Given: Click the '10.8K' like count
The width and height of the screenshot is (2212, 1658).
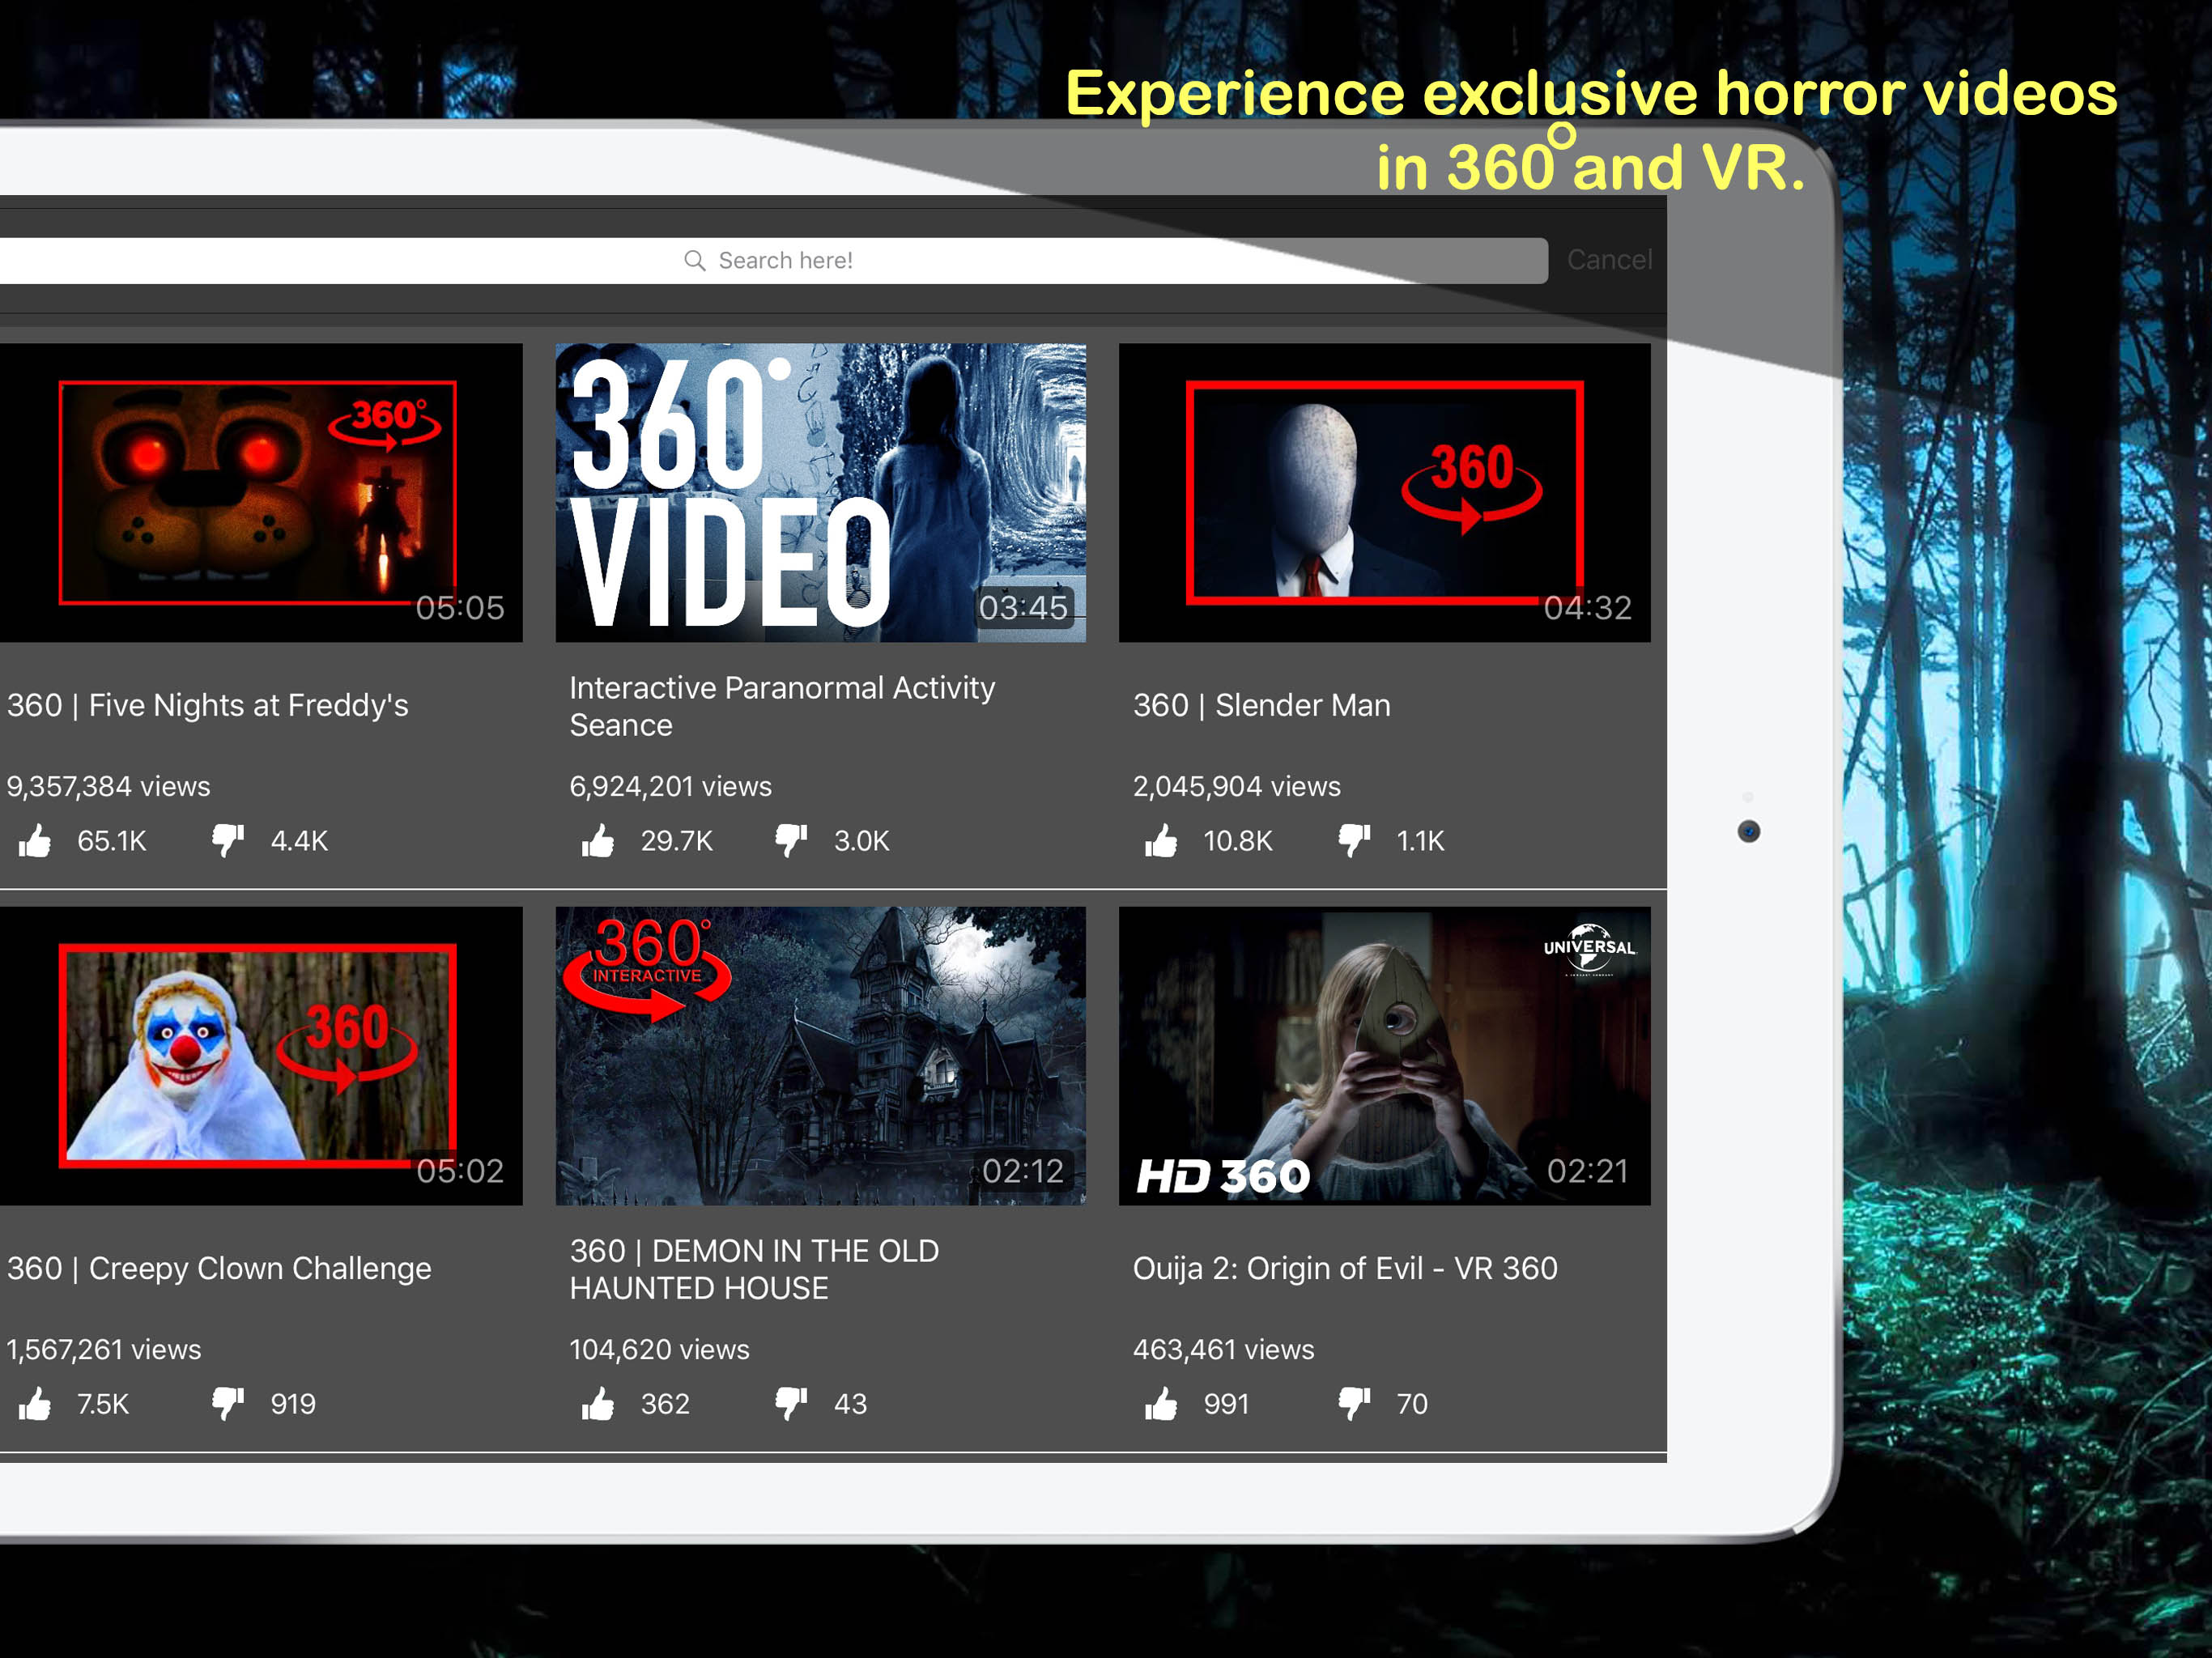Looking at the screenshot, I should pos(1238,841).
